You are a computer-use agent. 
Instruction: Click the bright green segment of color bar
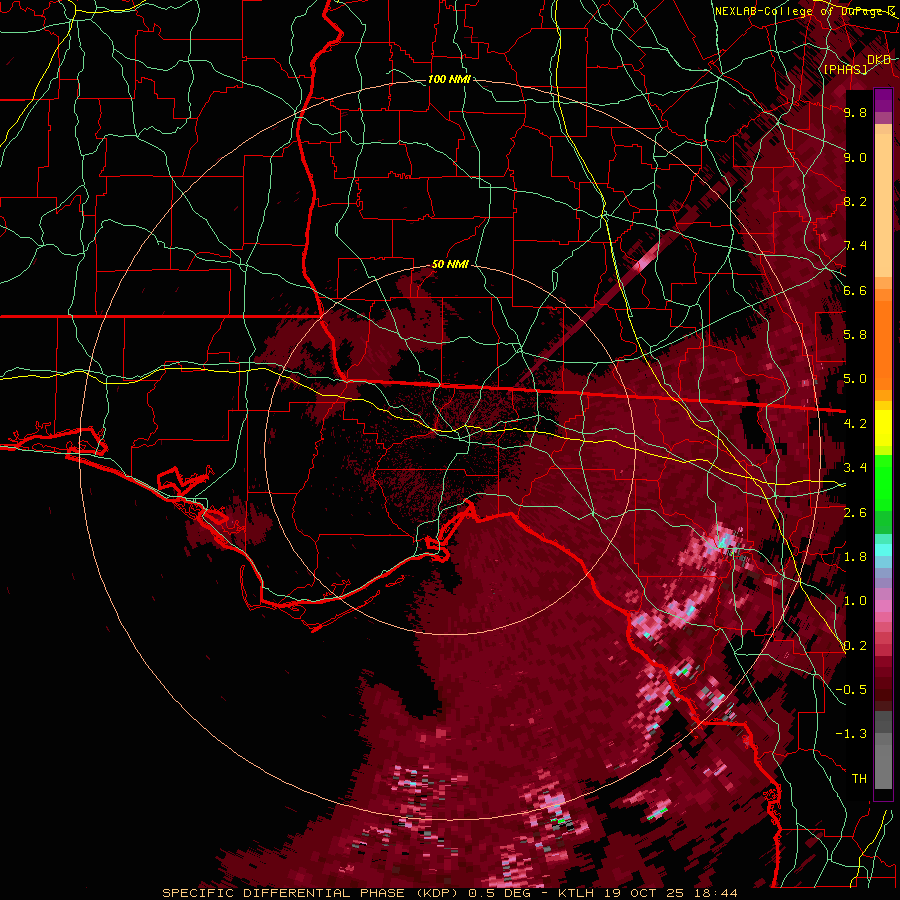click(883, 482)
